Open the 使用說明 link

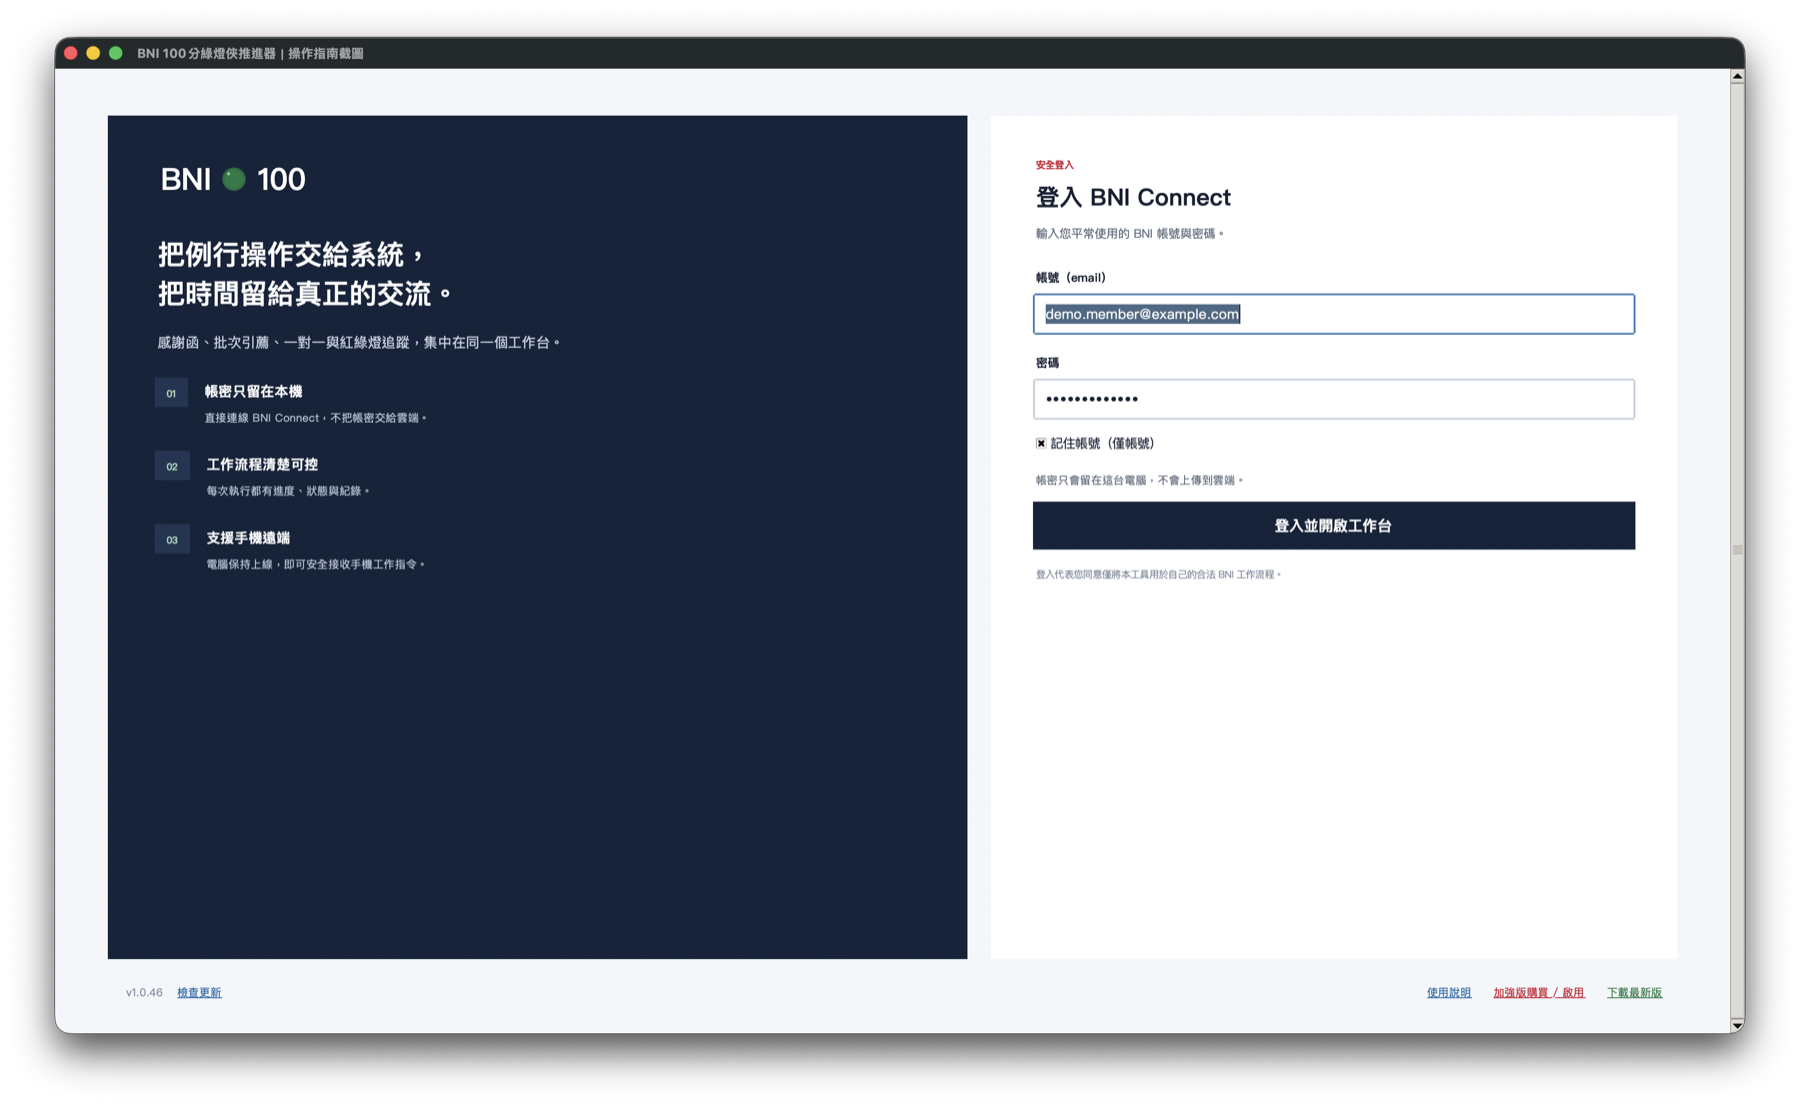(x=1448, y=992)
